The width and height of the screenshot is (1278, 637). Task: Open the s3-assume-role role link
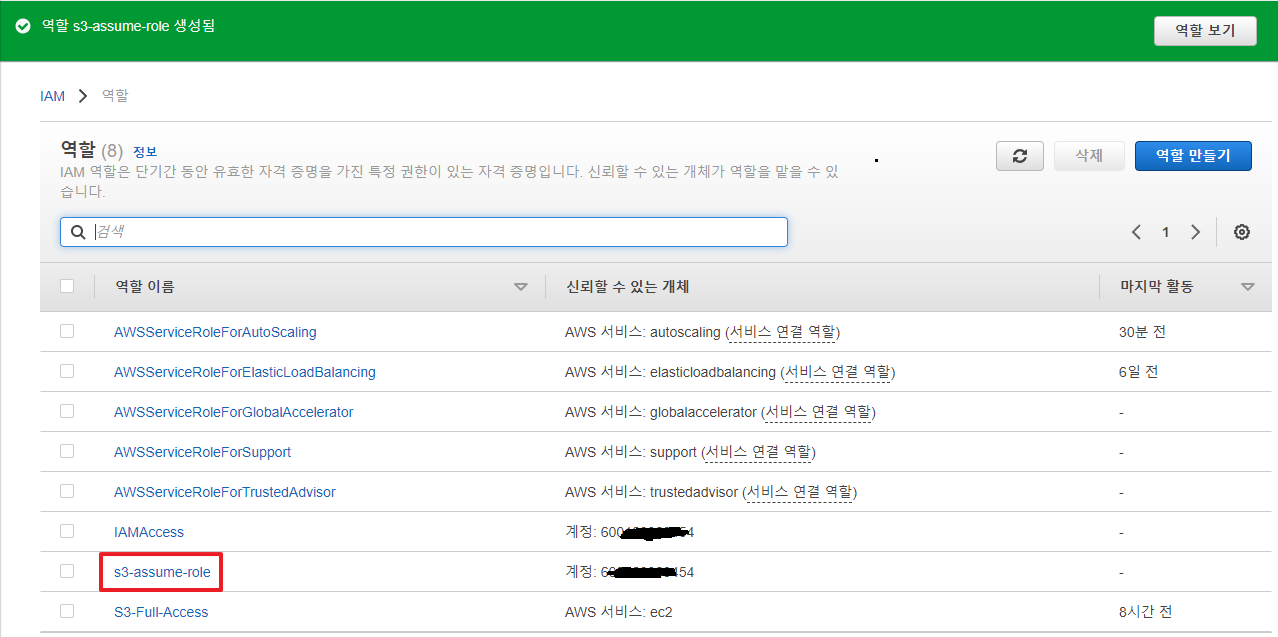[x=161, y=572]
